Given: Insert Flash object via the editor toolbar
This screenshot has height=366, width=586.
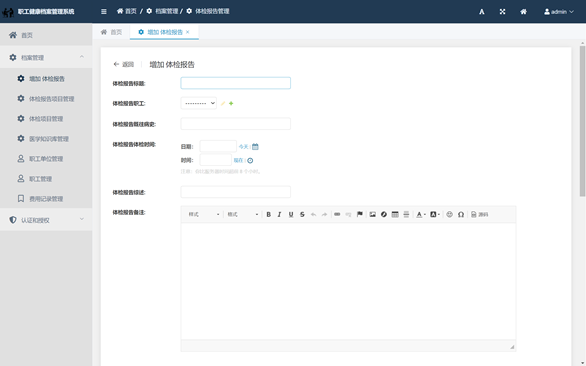Looking at the screenshot, I should tap(384, 214).
